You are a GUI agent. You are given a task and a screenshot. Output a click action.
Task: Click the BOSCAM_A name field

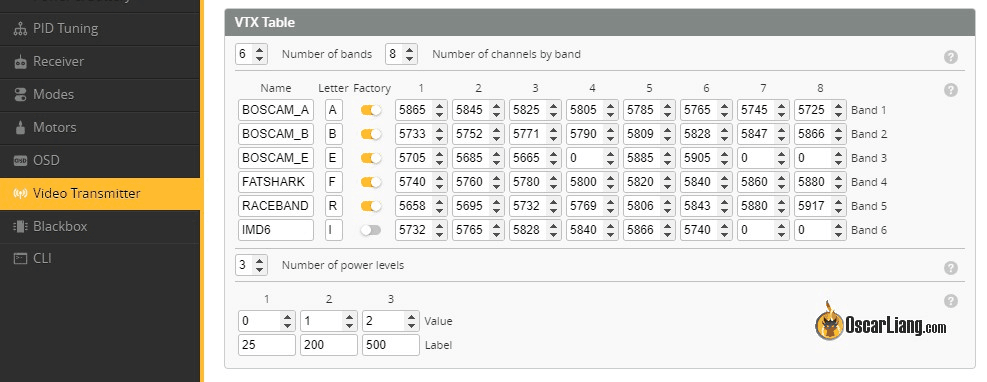click(x=276, y=110)
